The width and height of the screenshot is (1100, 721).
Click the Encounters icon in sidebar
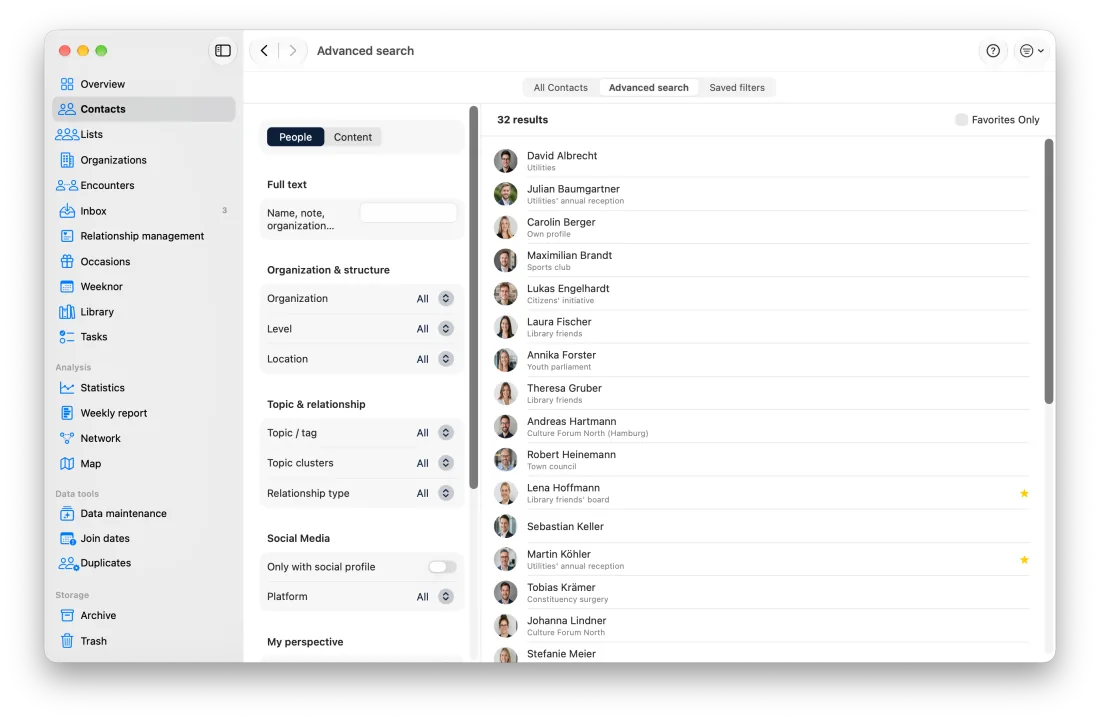pyautogui.click(x=67, y=185)
